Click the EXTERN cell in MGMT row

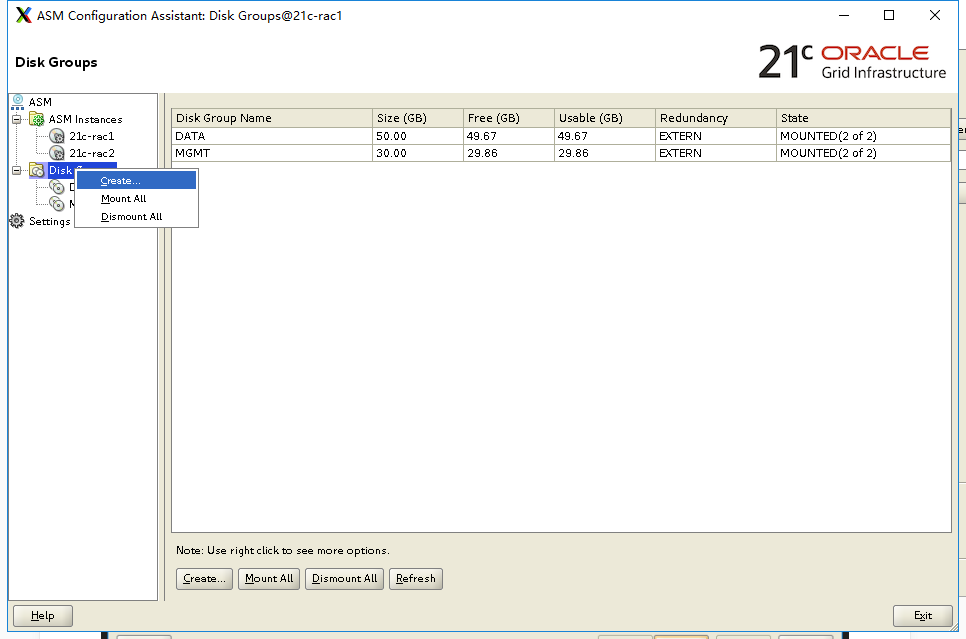click(x=716, y=153)
